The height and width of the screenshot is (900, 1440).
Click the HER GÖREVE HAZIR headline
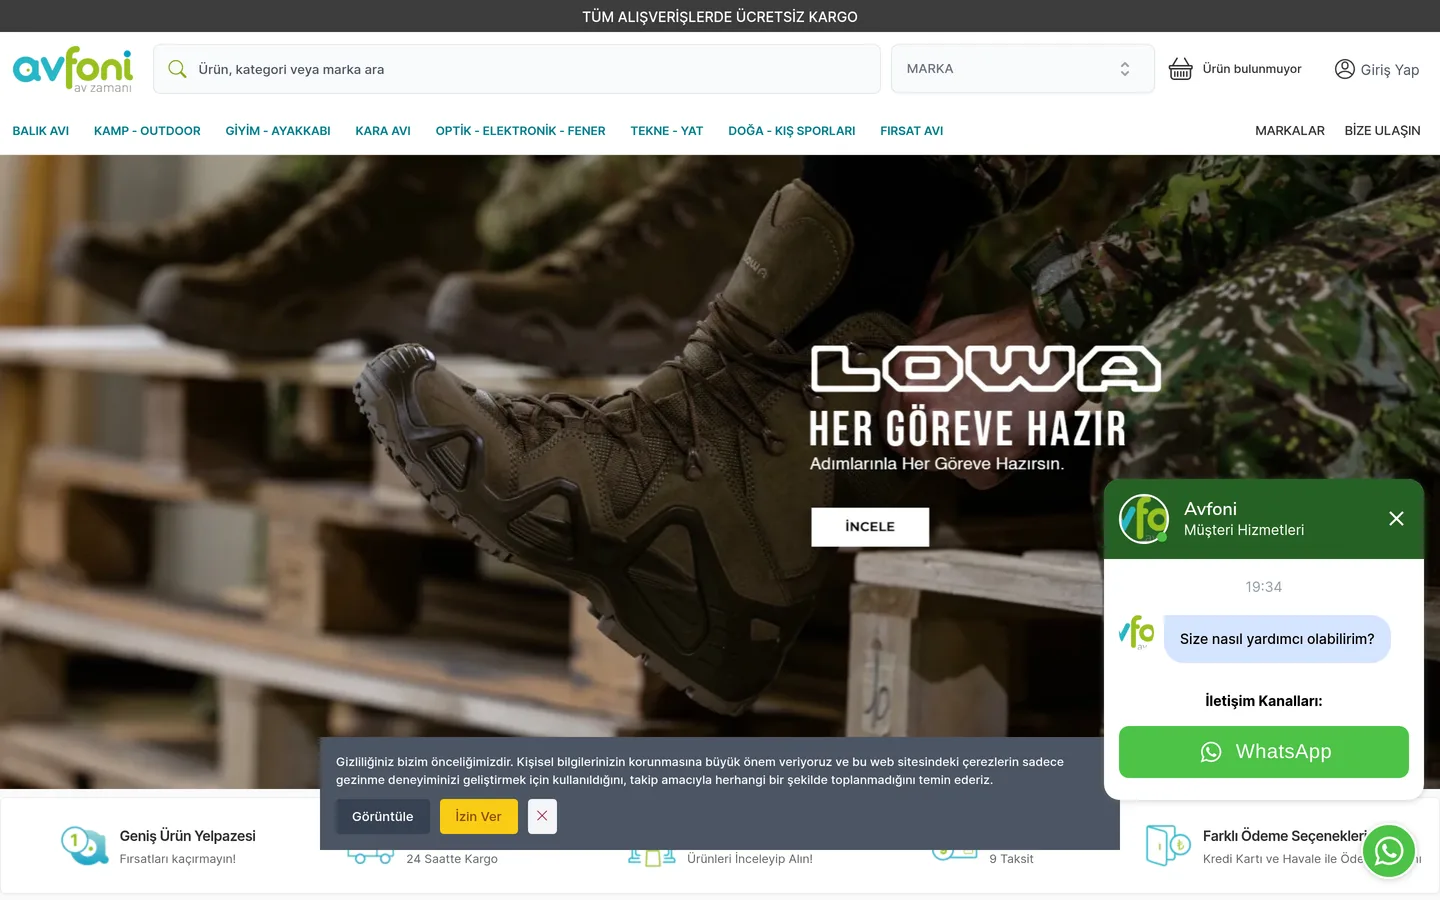tap(968, 429)
